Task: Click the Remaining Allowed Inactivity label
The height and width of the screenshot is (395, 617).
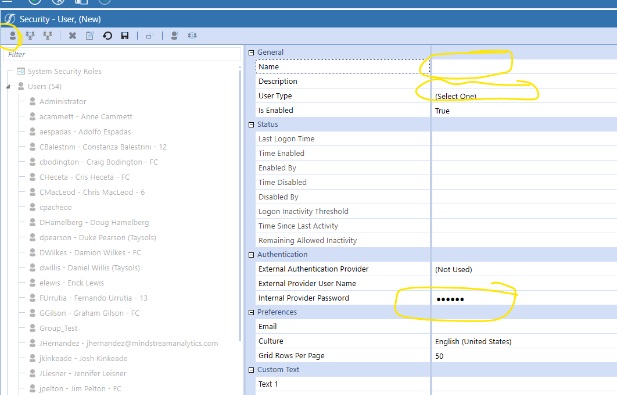Action: pyautogui.click(x=308, y=240)
